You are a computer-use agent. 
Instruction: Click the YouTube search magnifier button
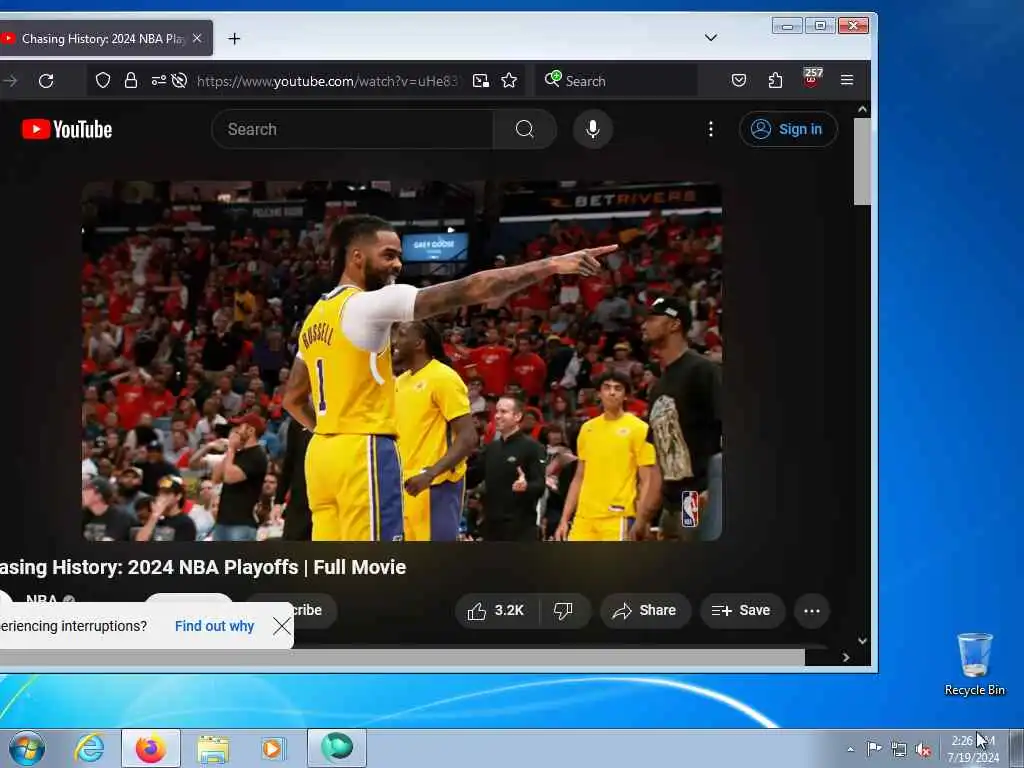pos(524,129)
